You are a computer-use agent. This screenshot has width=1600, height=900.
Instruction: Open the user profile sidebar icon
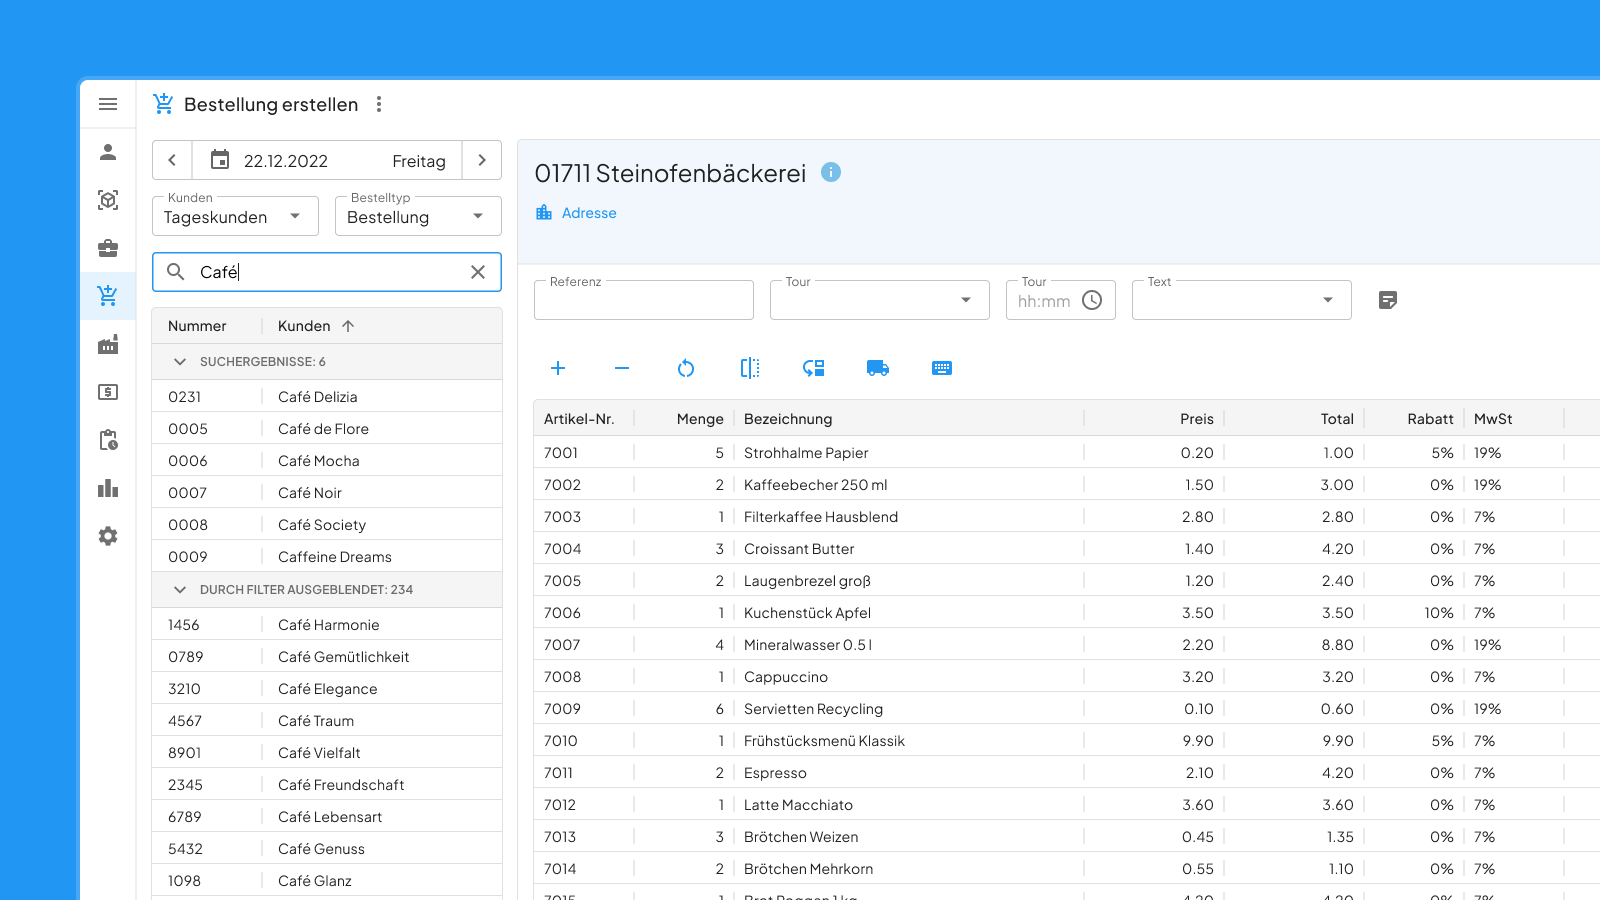[108, 152]
